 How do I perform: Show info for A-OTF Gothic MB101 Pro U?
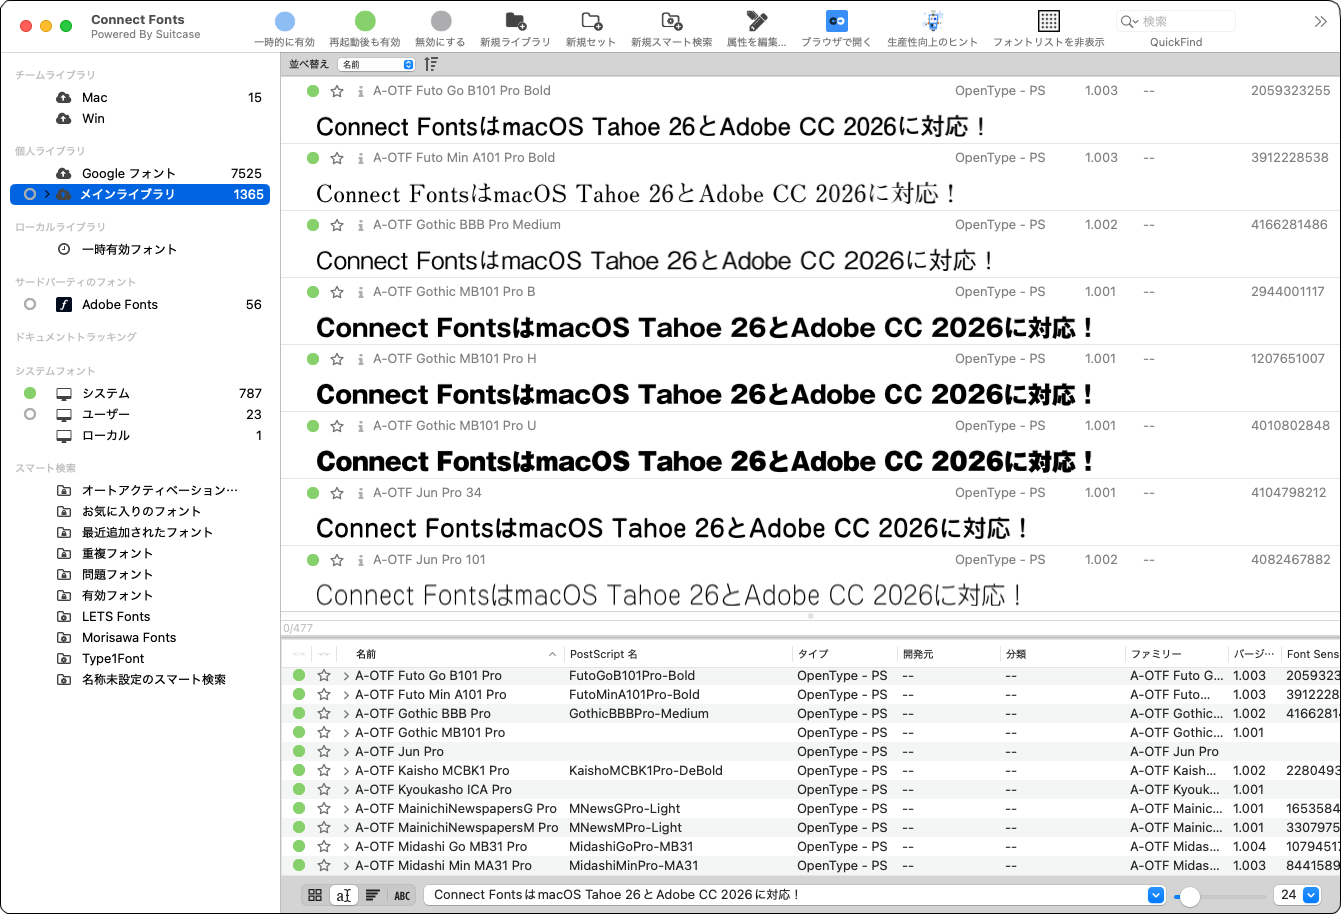pyautogui.click(x=360, y=426)
